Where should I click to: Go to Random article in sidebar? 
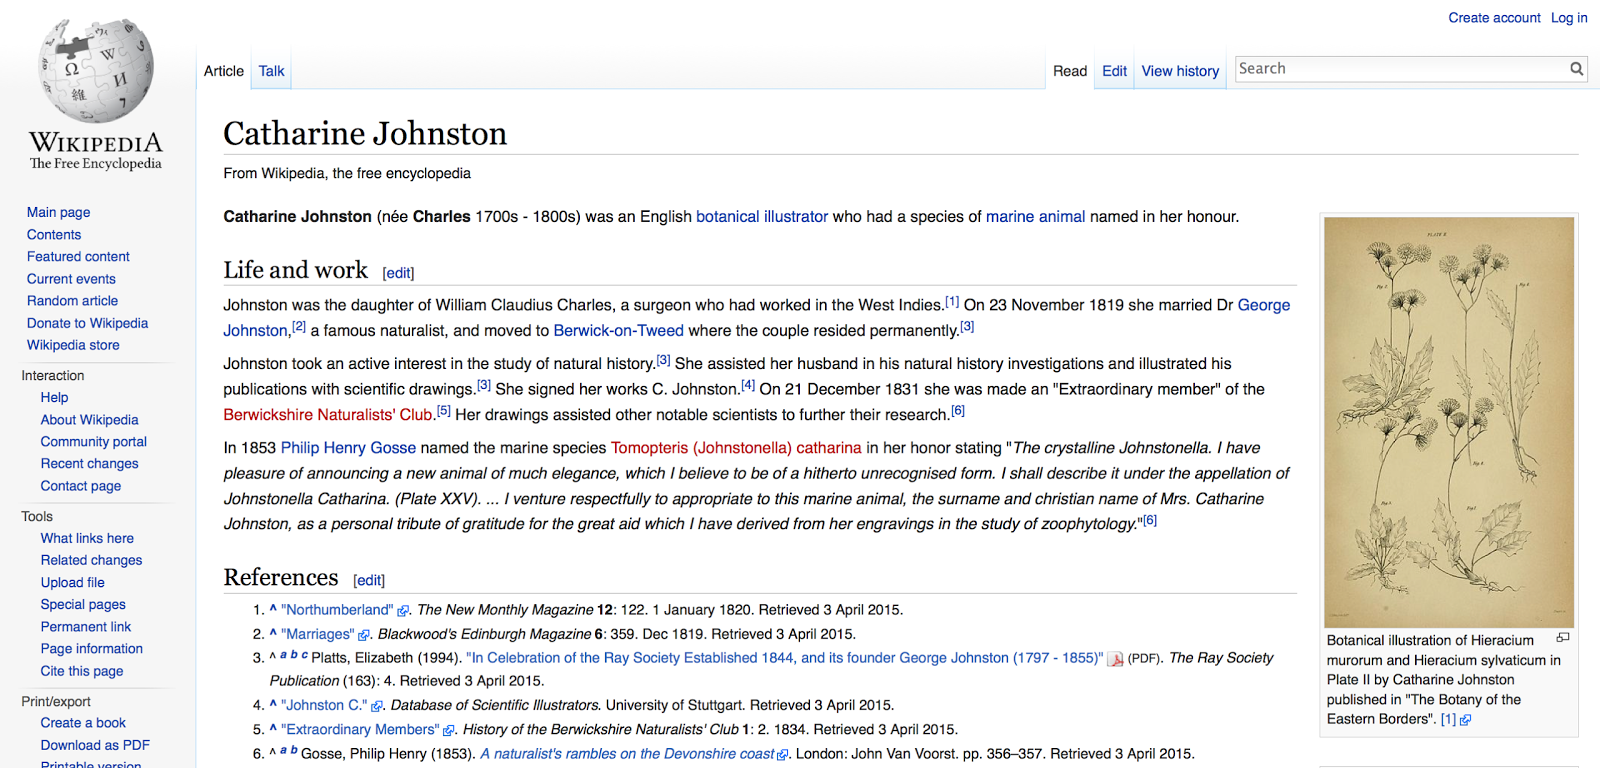[x=72, y=301]
